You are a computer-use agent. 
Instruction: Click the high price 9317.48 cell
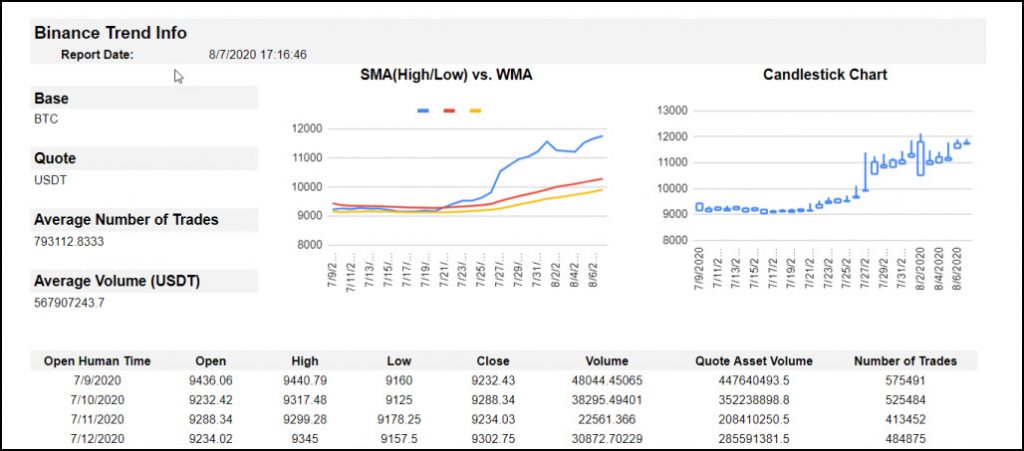click(x=305, y=399)
